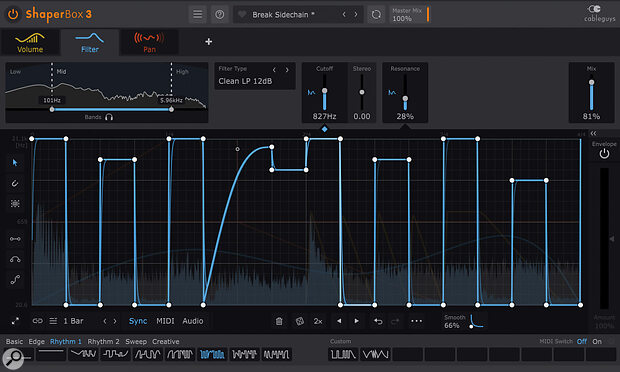Randomize the wave with dice icon
This screenshot has height=372, width=620.
coord(300,321)
